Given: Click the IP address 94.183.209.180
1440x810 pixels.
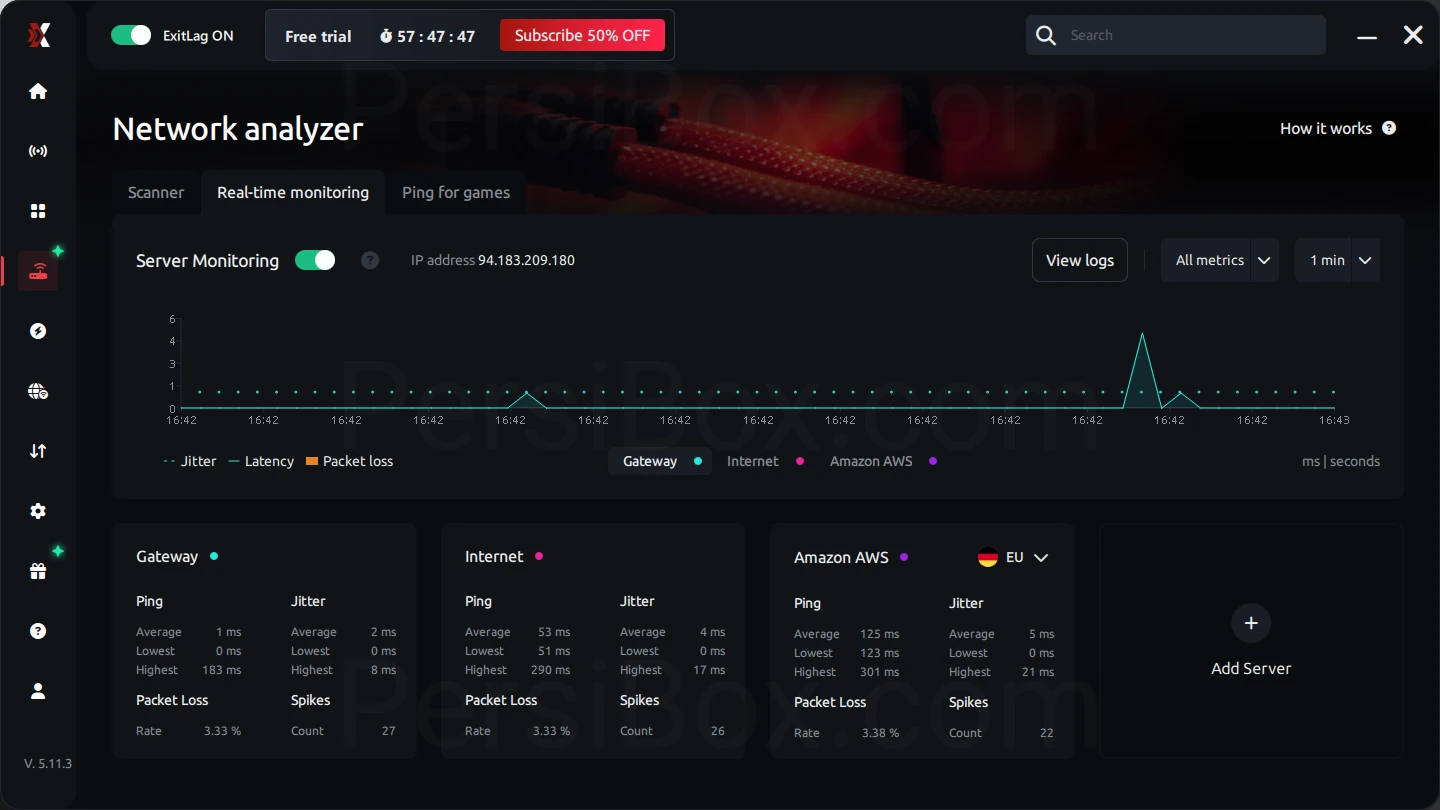Looking at the screenshot, I should click(526, 260).
